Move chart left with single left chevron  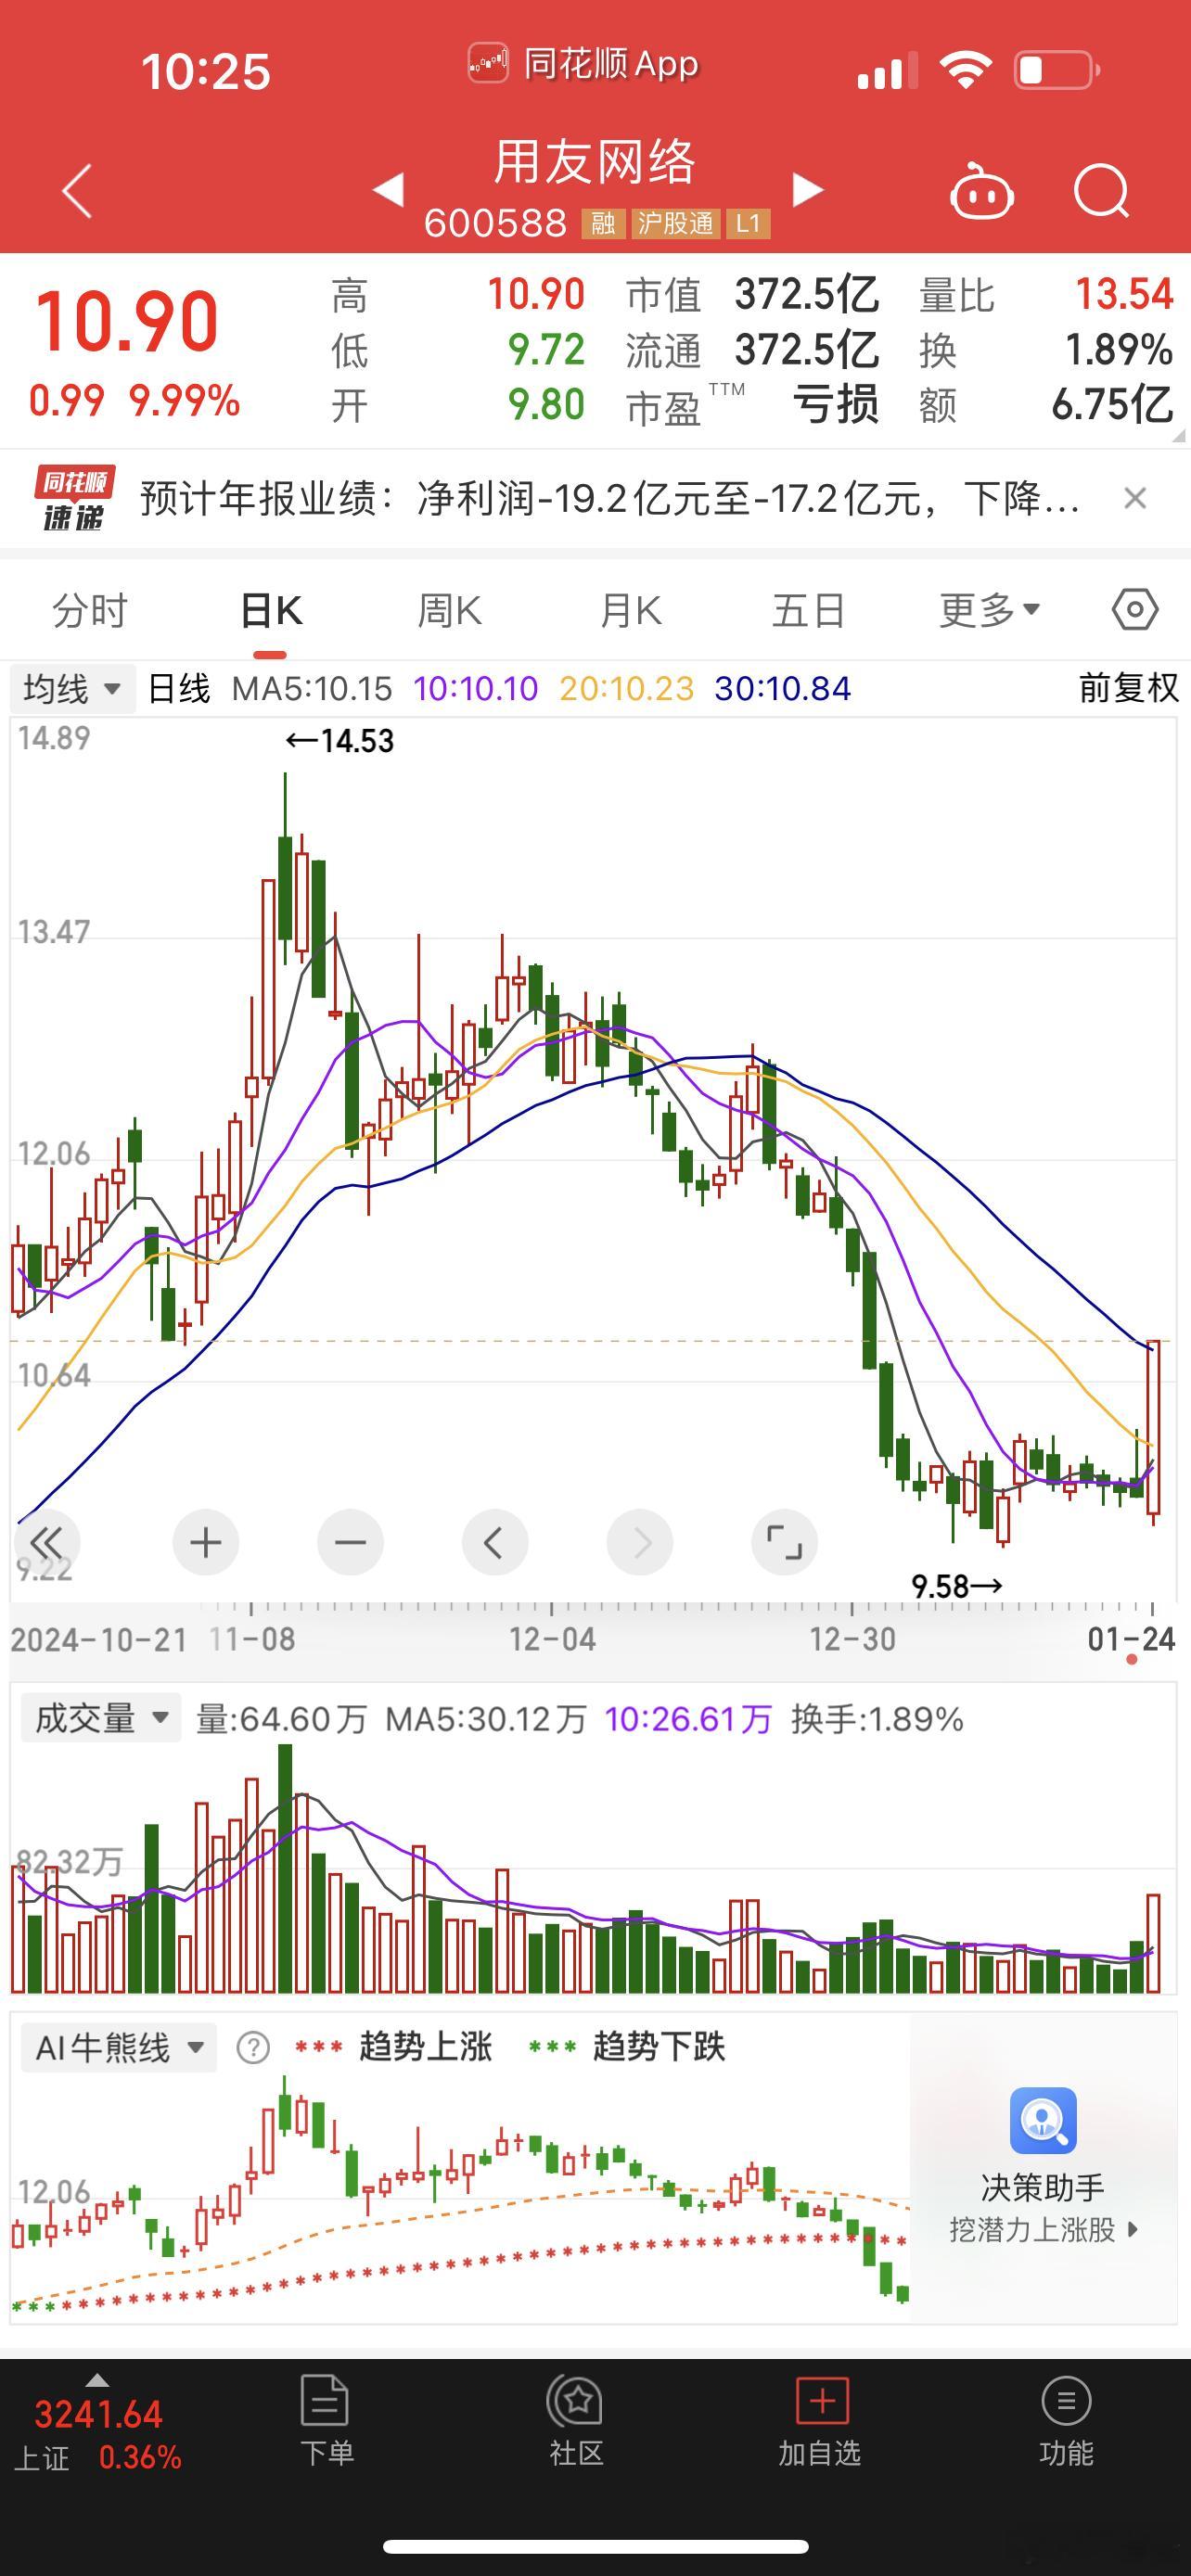pyautogui.click(x=495, y=1543)
